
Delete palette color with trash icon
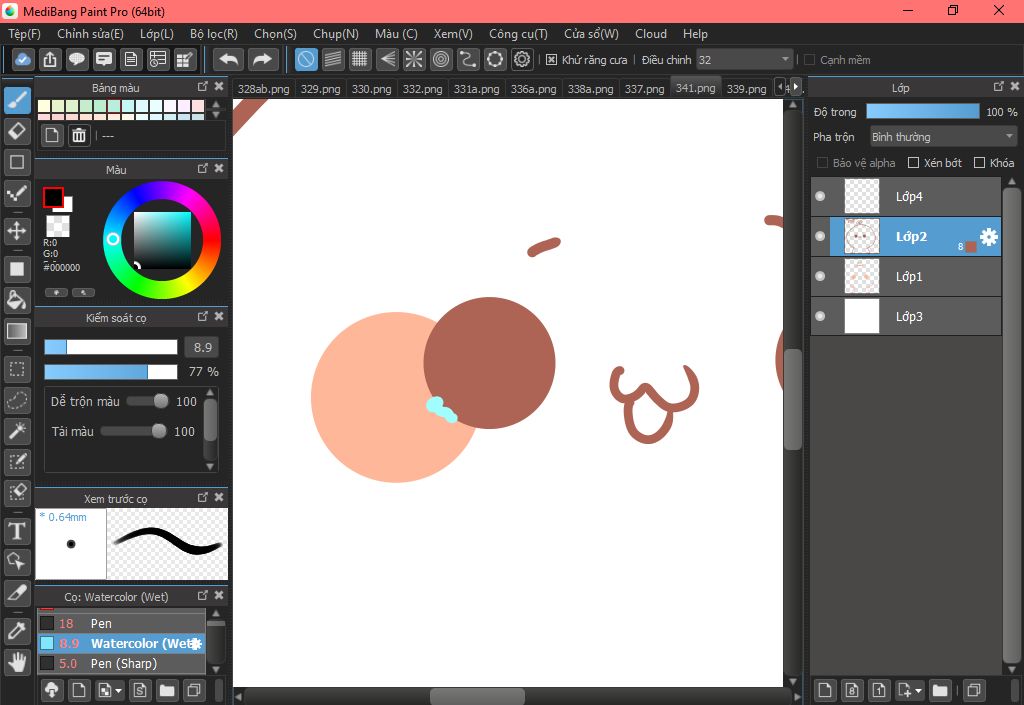[x=79, y=135]
